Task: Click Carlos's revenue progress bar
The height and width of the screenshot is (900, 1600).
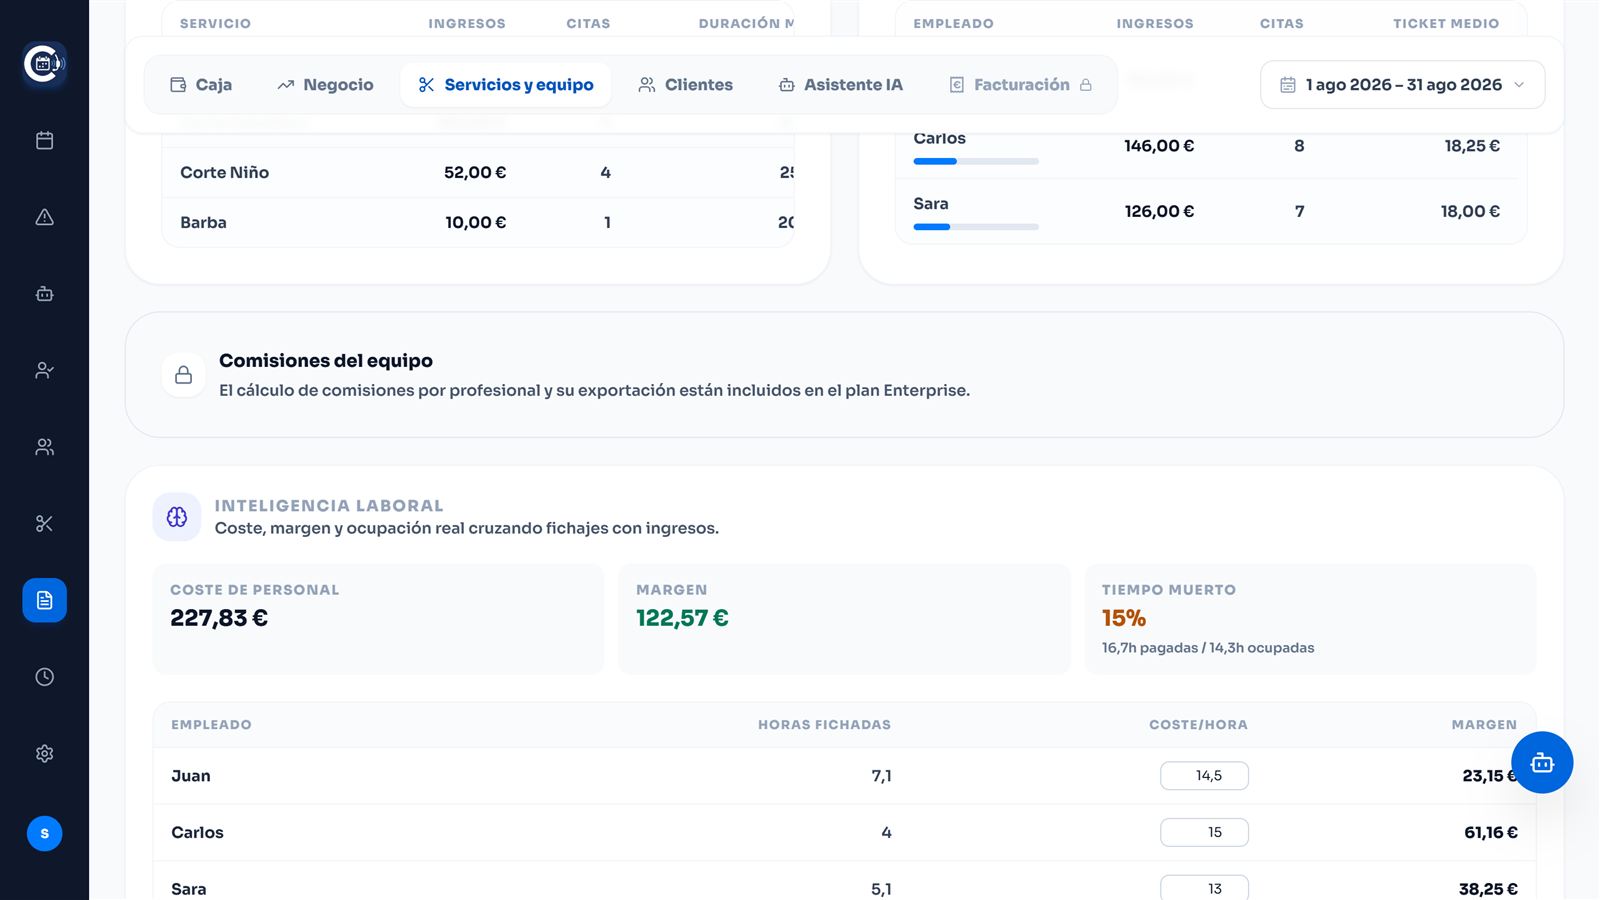Action: (x=976, y=161)
